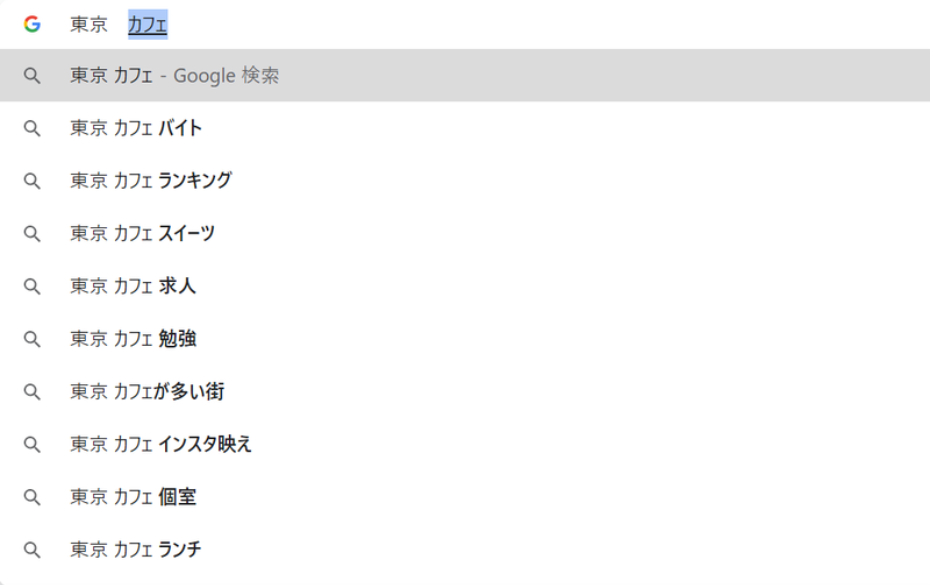
Task: Click the Google G logo
Action: (34, 24)
